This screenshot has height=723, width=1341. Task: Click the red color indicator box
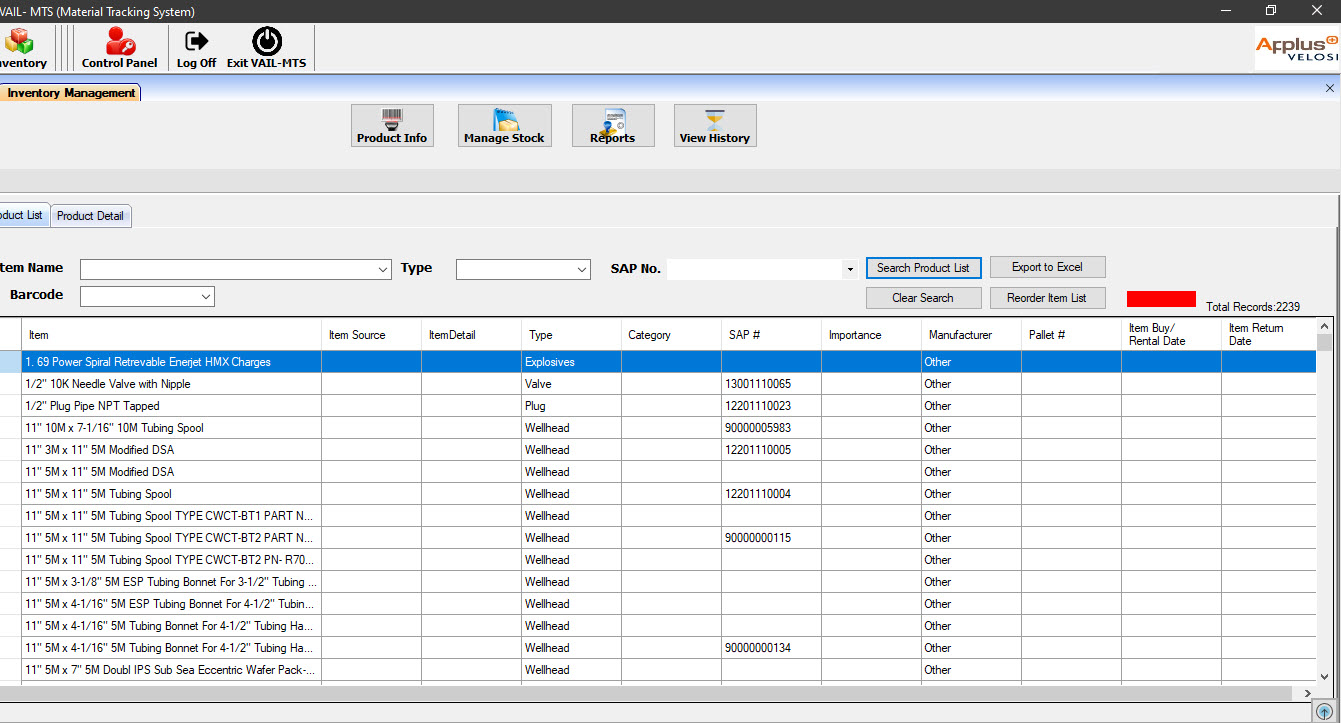point(1161,299)
